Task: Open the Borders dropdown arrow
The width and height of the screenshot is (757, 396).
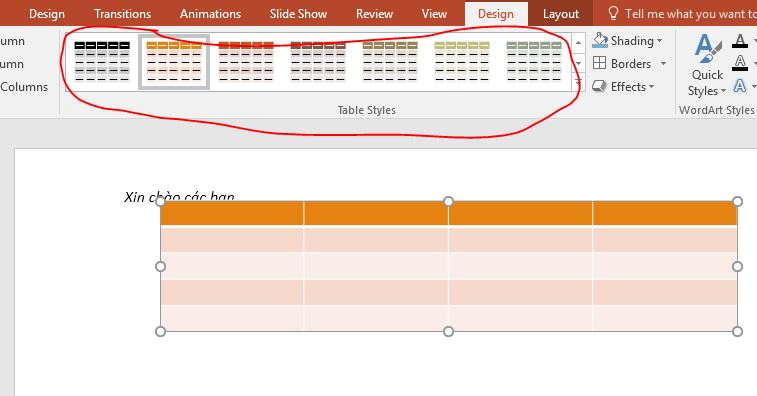Action: pyautogui.click(x=663, y=63)
